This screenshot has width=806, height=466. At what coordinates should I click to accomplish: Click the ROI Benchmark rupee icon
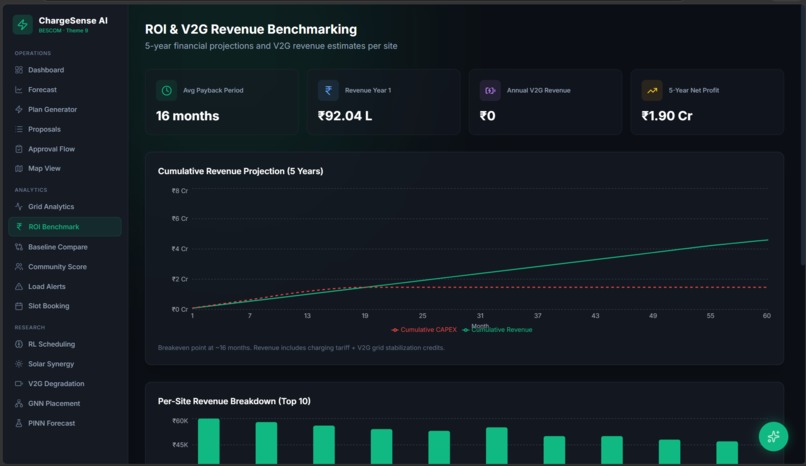point(19,227)
